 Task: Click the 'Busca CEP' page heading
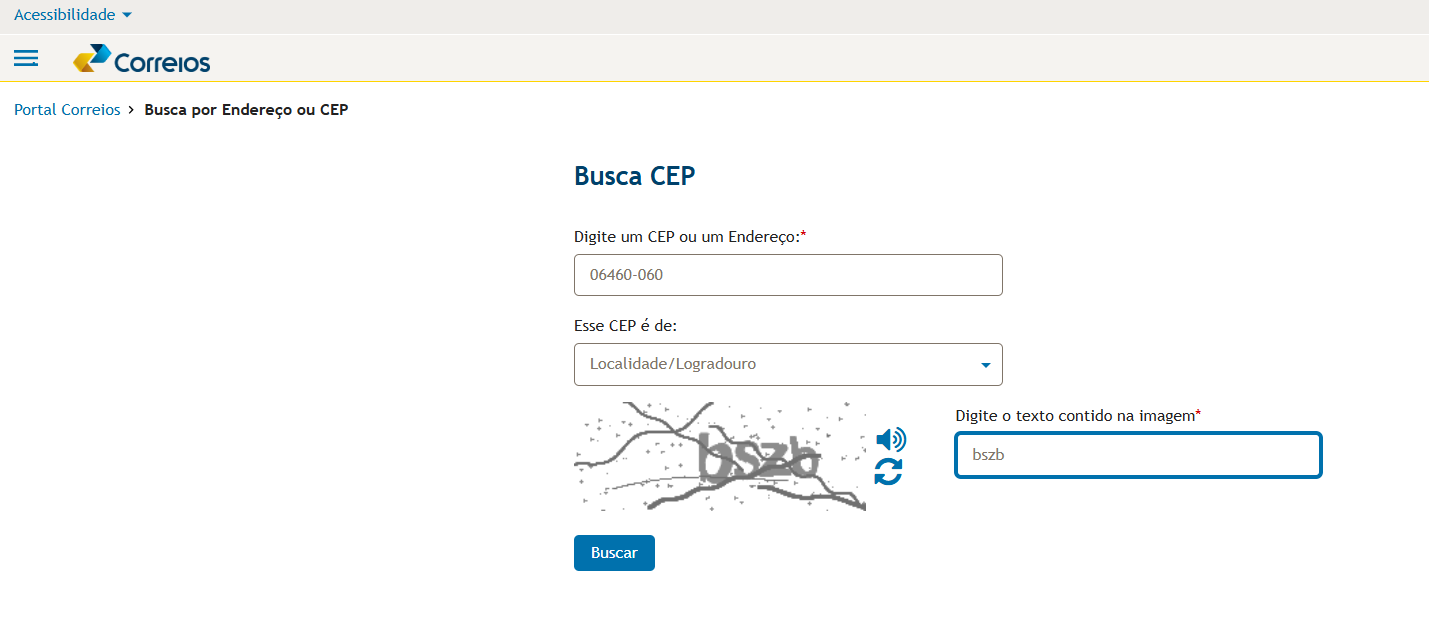pyautogui.click(x=634, y=176)
